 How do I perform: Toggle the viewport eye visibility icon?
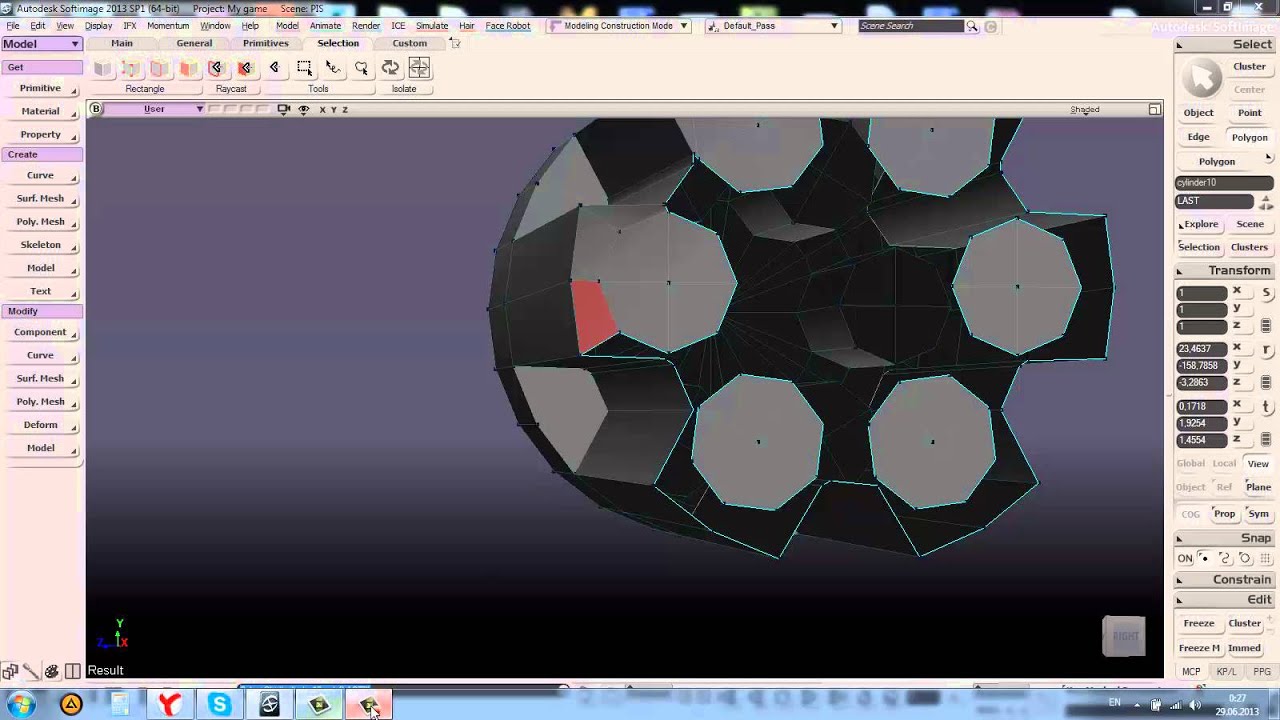coord(304,109)
